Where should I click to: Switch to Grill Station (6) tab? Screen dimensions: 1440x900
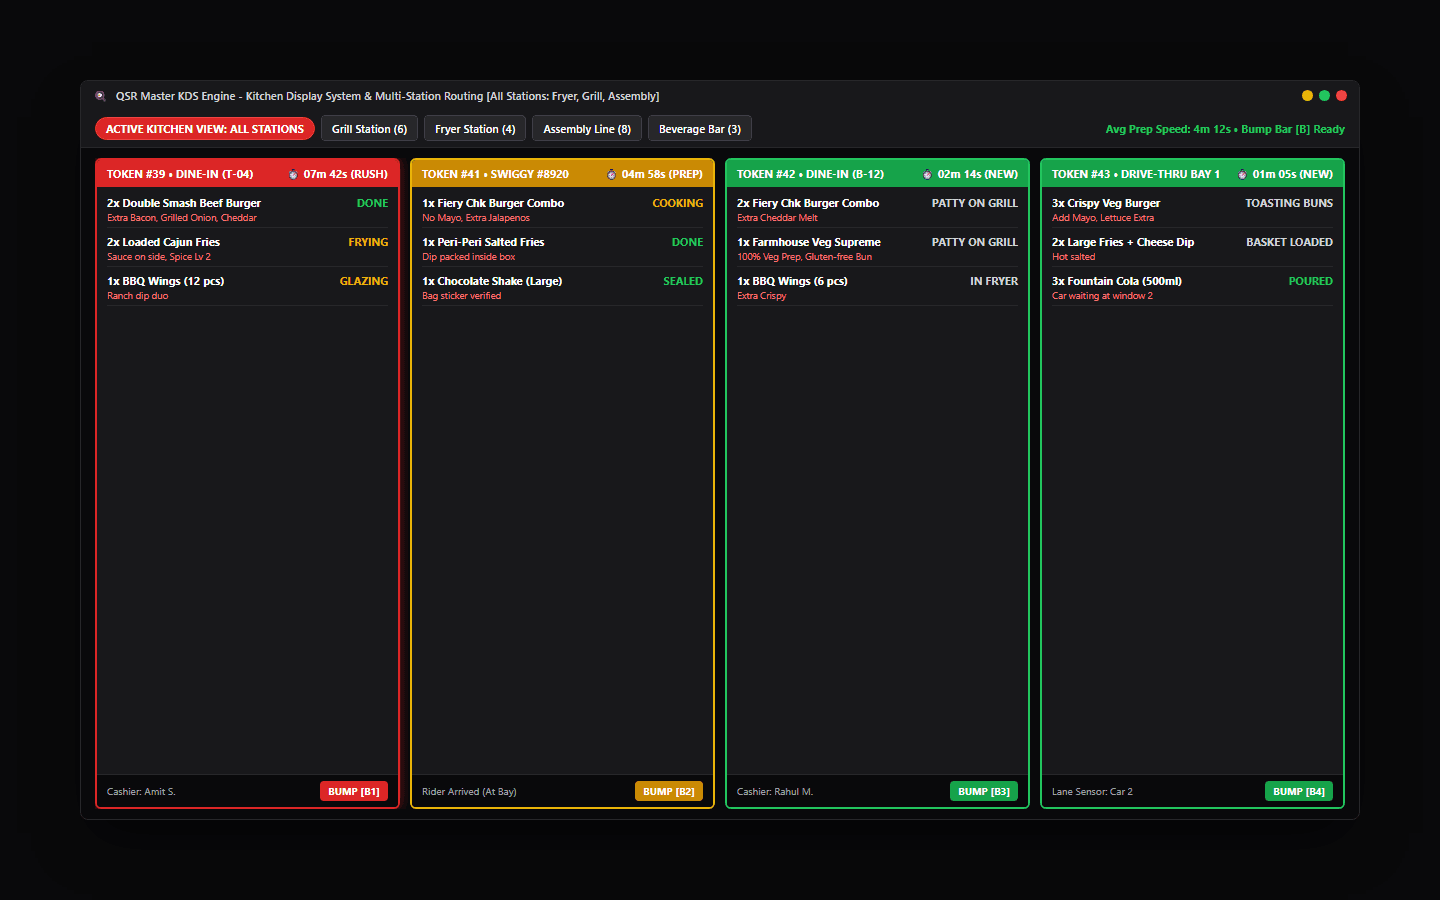tap(369, 129)
